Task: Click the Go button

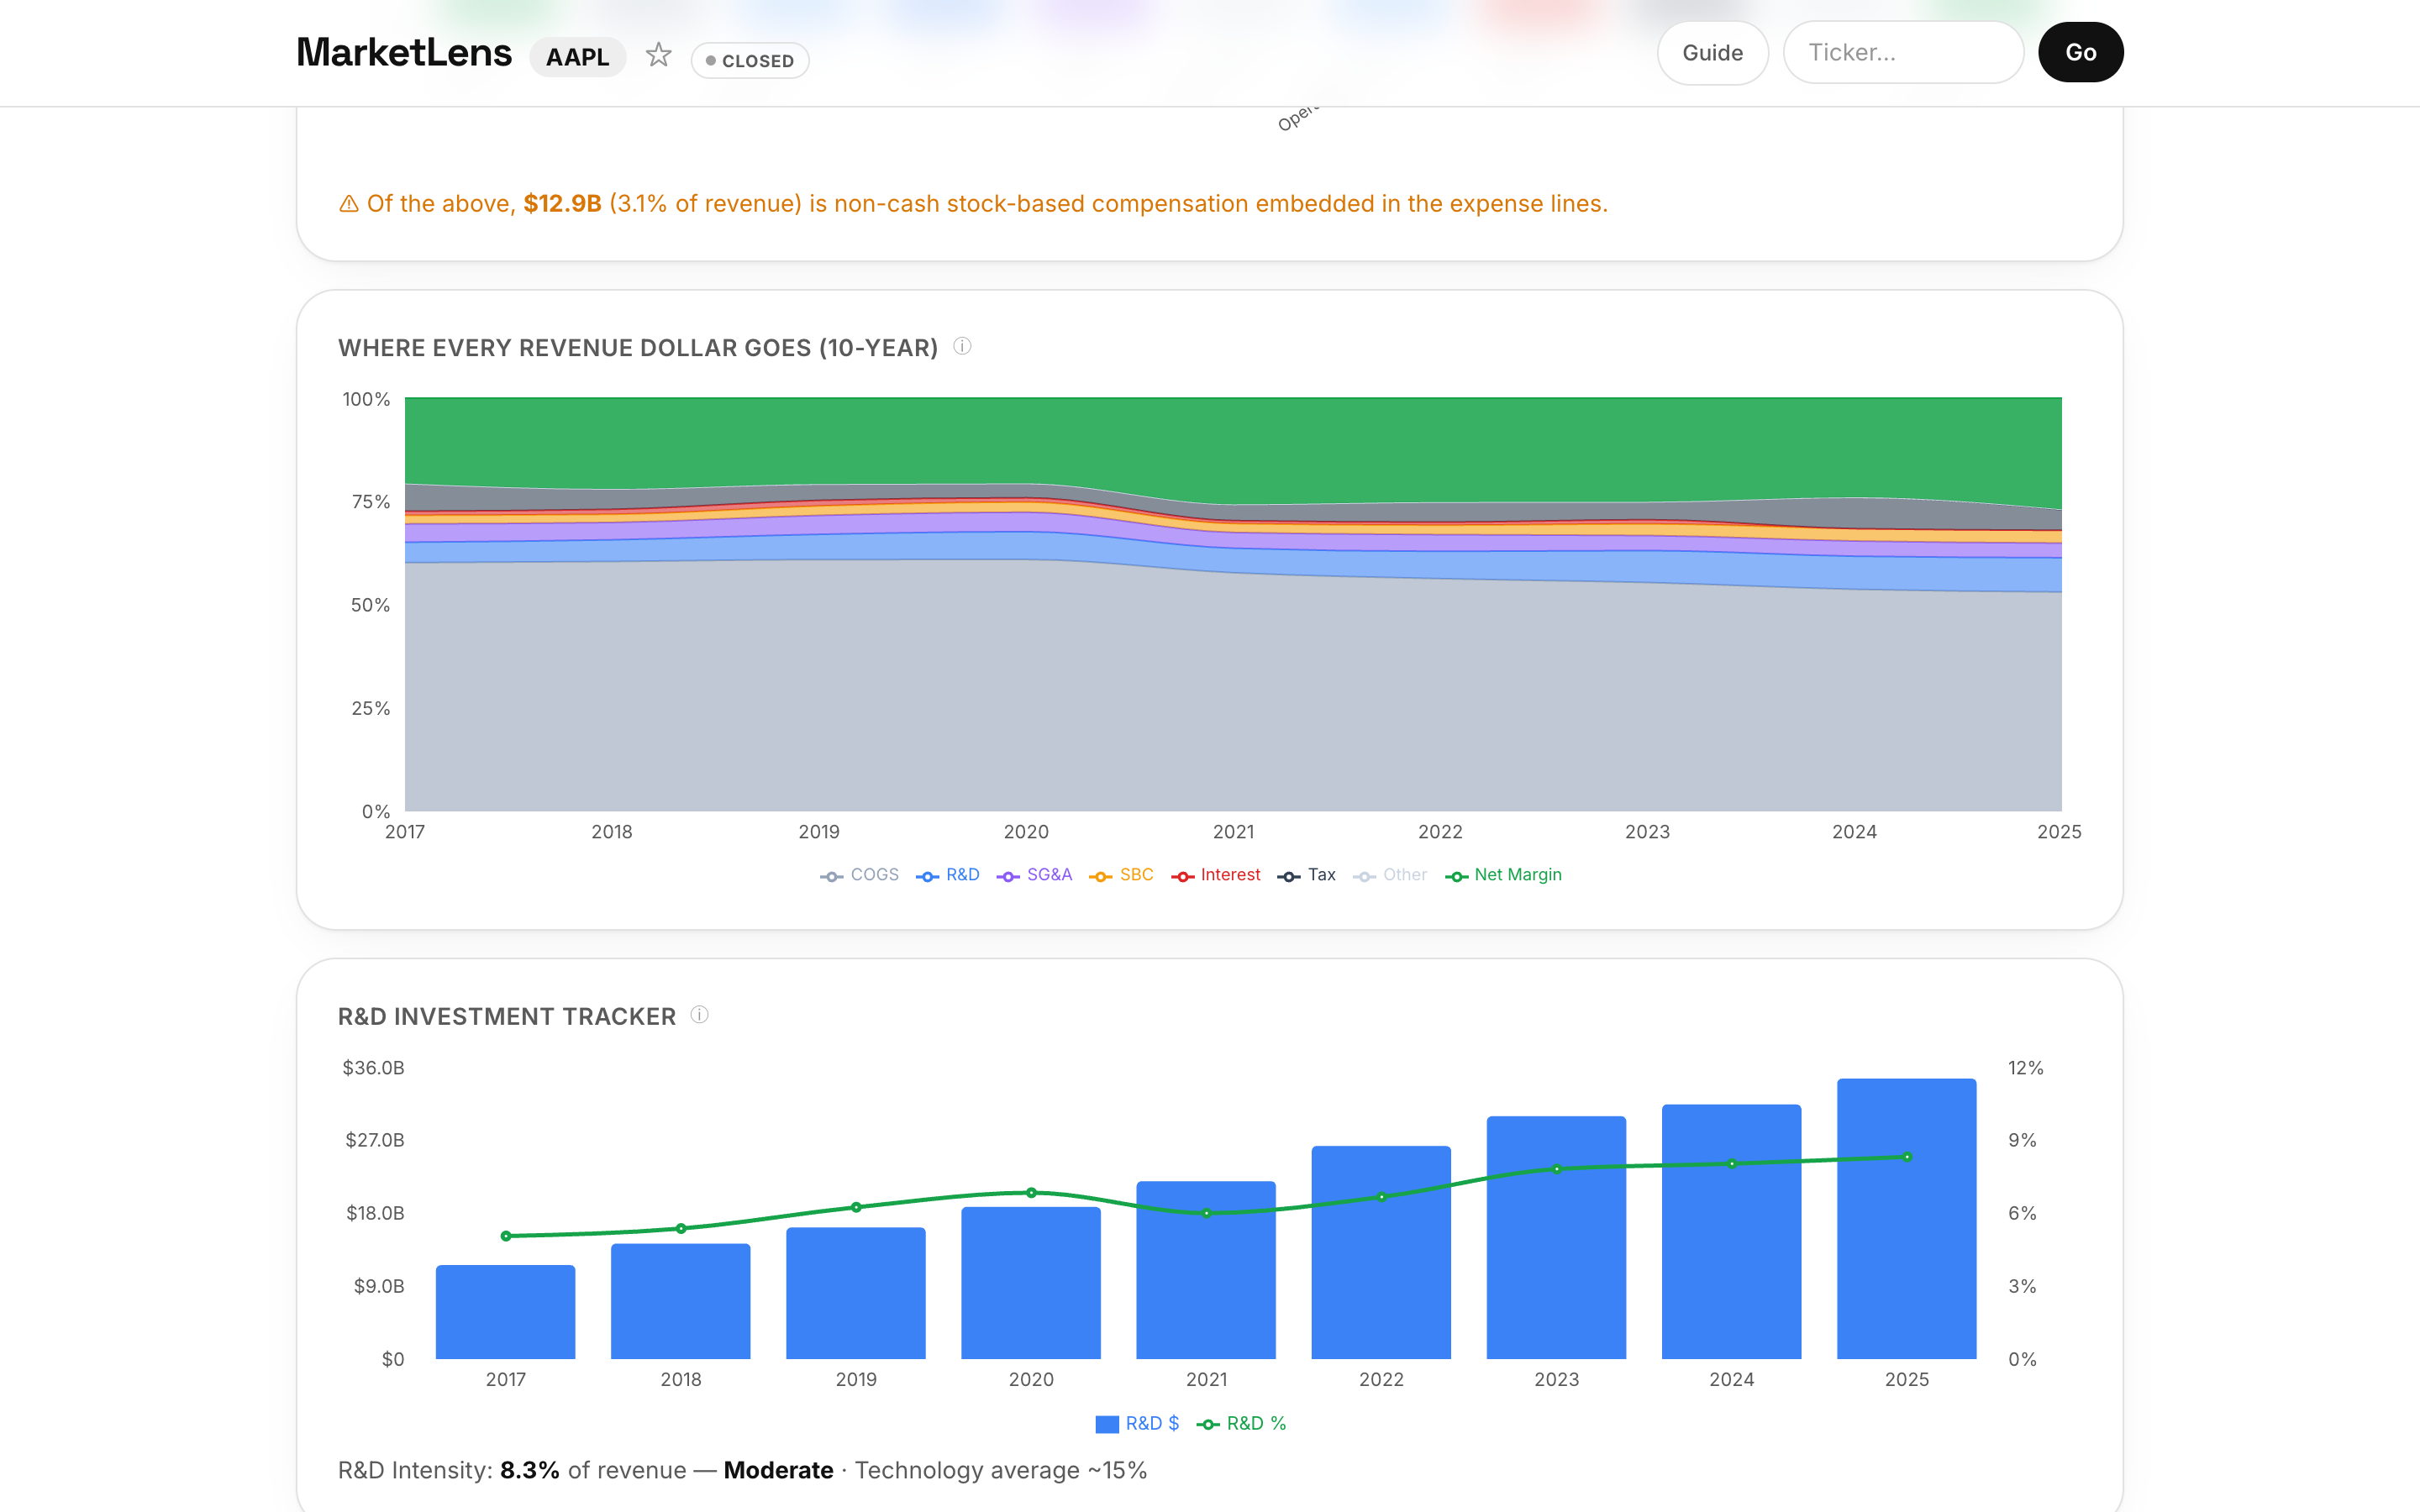Action: coord(2080,53)
